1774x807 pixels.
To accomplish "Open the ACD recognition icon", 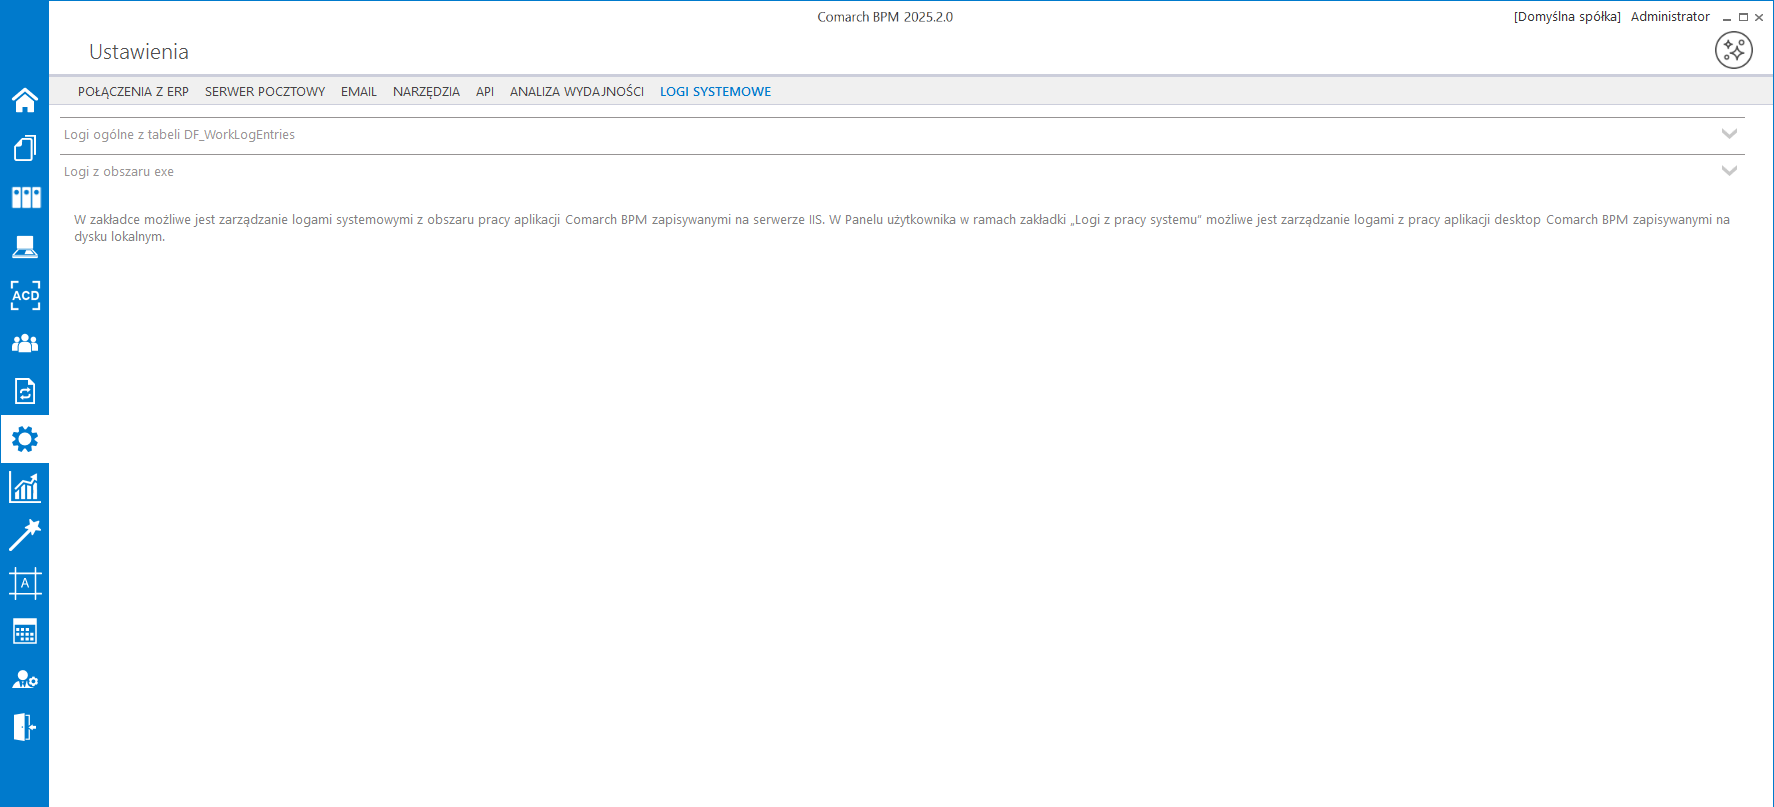I will (x=25, y=295).
